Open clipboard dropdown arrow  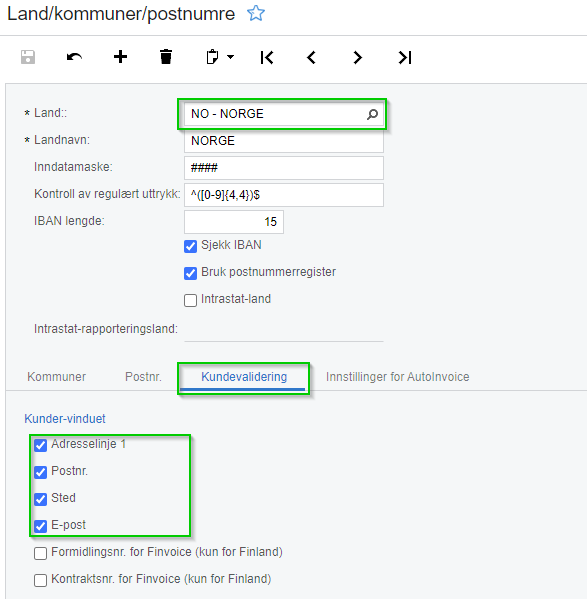pyautogui.click(x=230, y=57)
